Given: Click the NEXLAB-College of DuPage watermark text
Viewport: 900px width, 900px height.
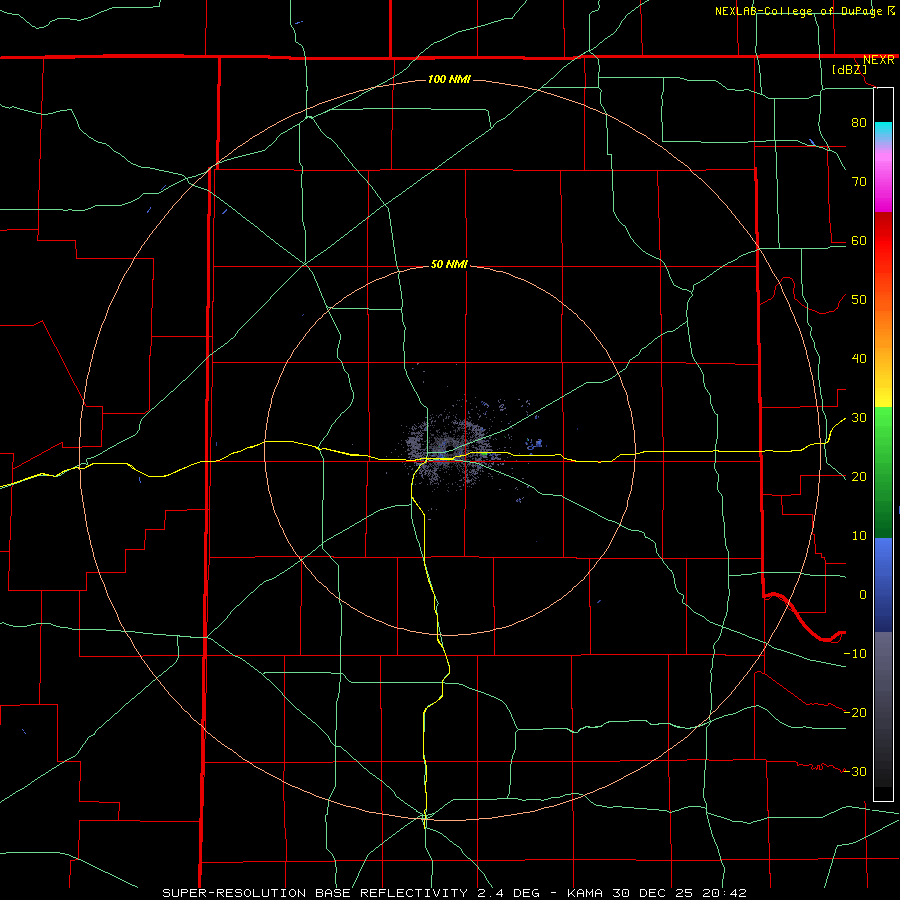Looking at the screenshot, I should tap(800, 11).
